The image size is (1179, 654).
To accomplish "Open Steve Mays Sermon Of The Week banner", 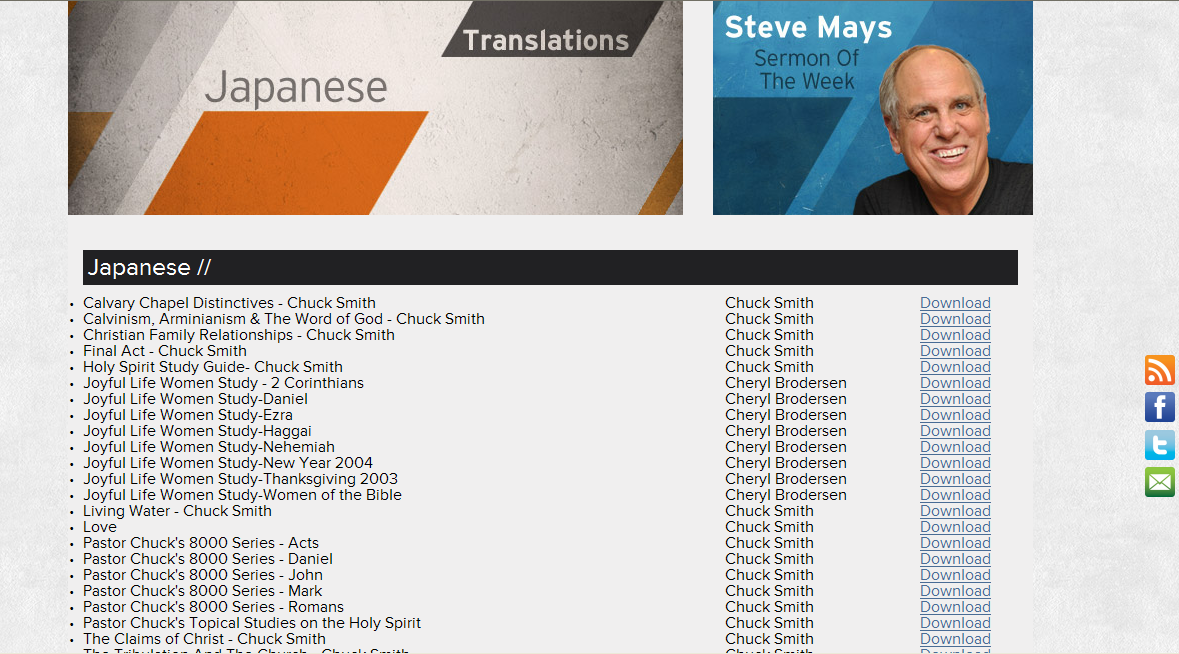I will tap(872, 107).
